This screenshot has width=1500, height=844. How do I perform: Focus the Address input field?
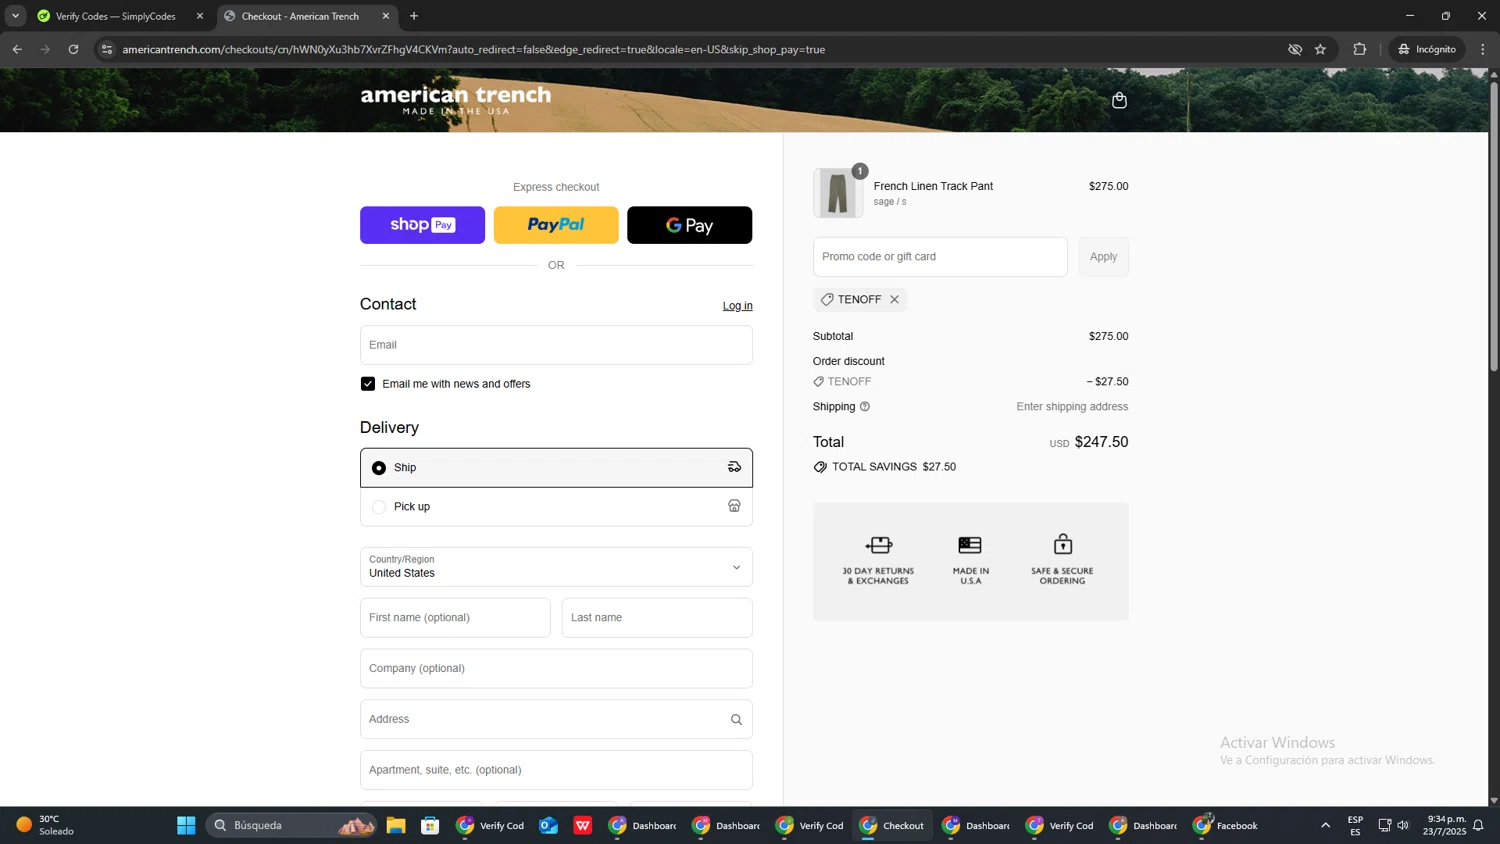[x=556, y=720]
